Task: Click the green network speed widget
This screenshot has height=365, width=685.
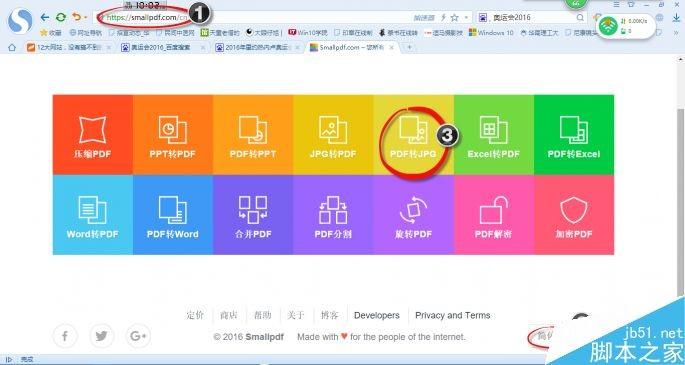Action: pyautogui.click(x=626, y=26)
